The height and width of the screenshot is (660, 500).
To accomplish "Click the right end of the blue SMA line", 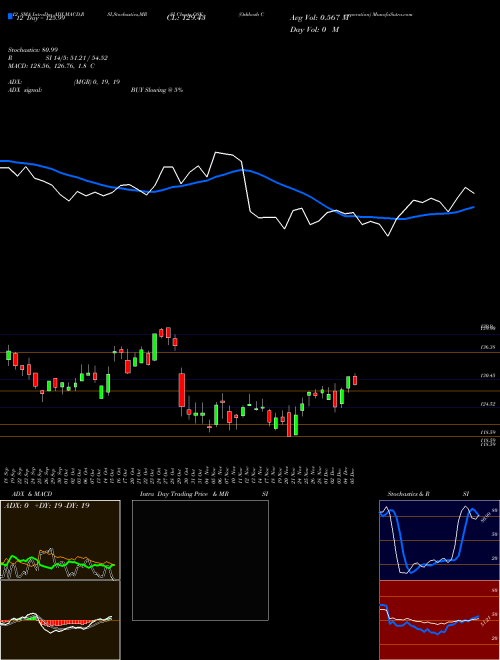I will (x=474, y=207).
